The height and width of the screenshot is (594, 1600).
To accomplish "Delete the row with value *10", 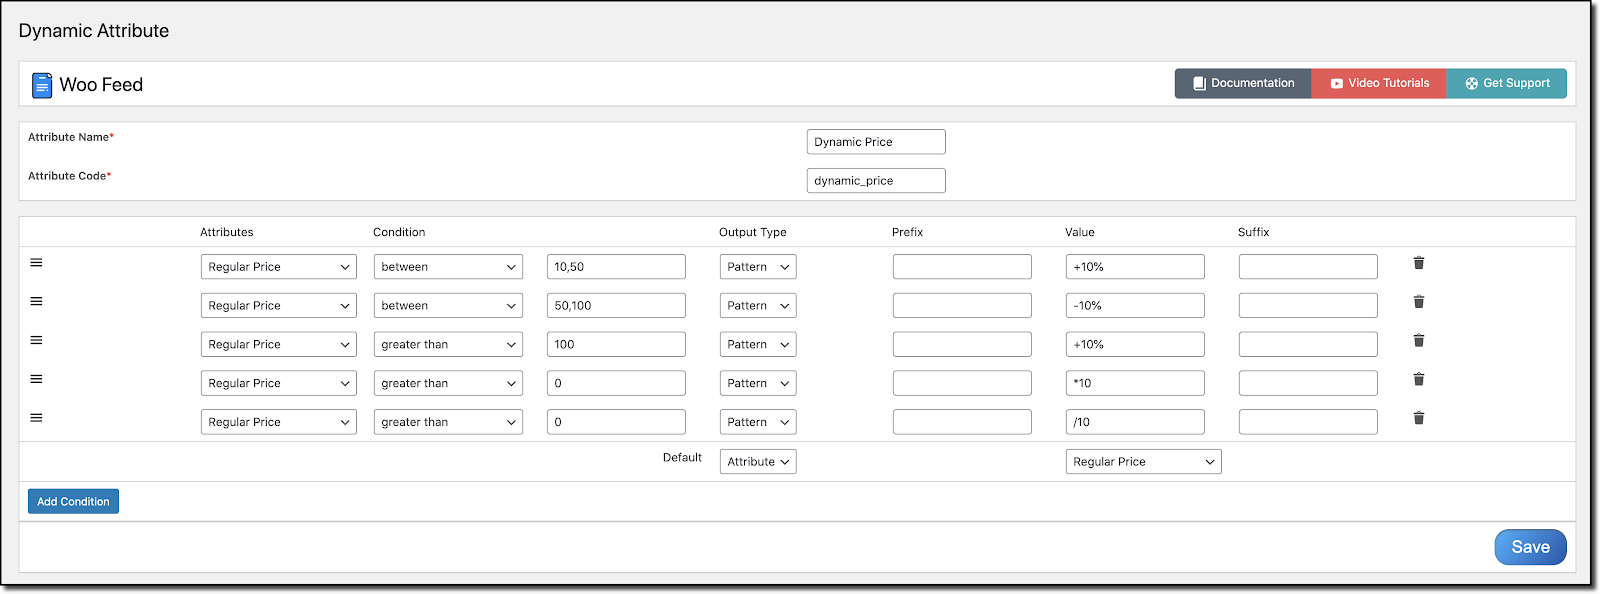I will coord(1418,379).
